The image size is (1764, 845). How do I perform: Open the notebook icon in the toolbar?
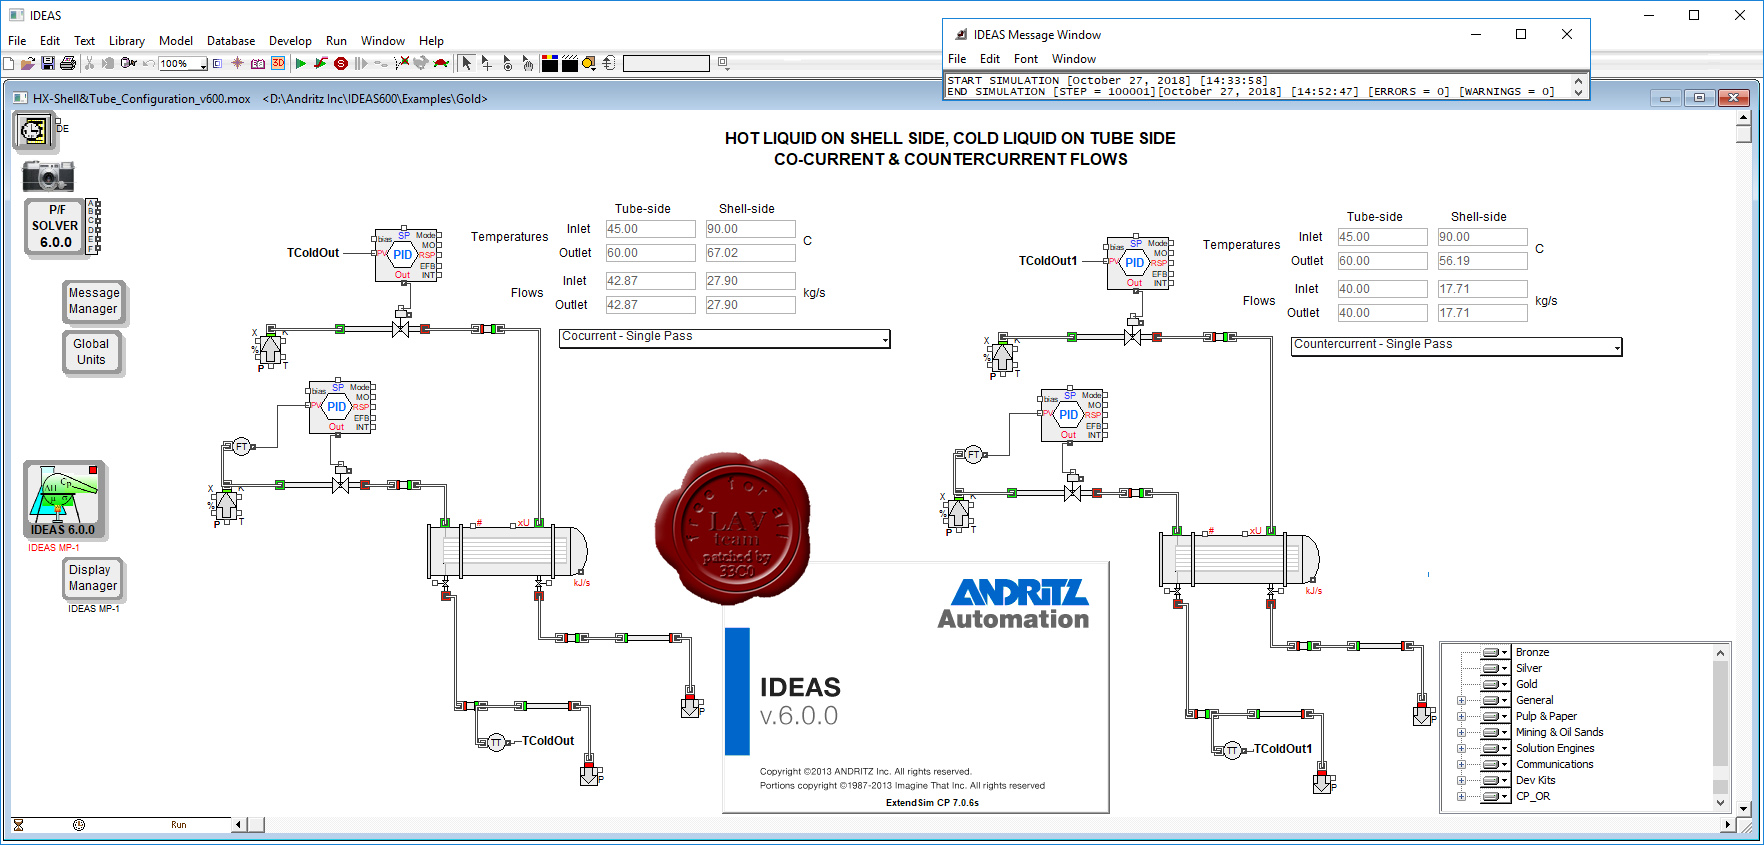[258, 64]
